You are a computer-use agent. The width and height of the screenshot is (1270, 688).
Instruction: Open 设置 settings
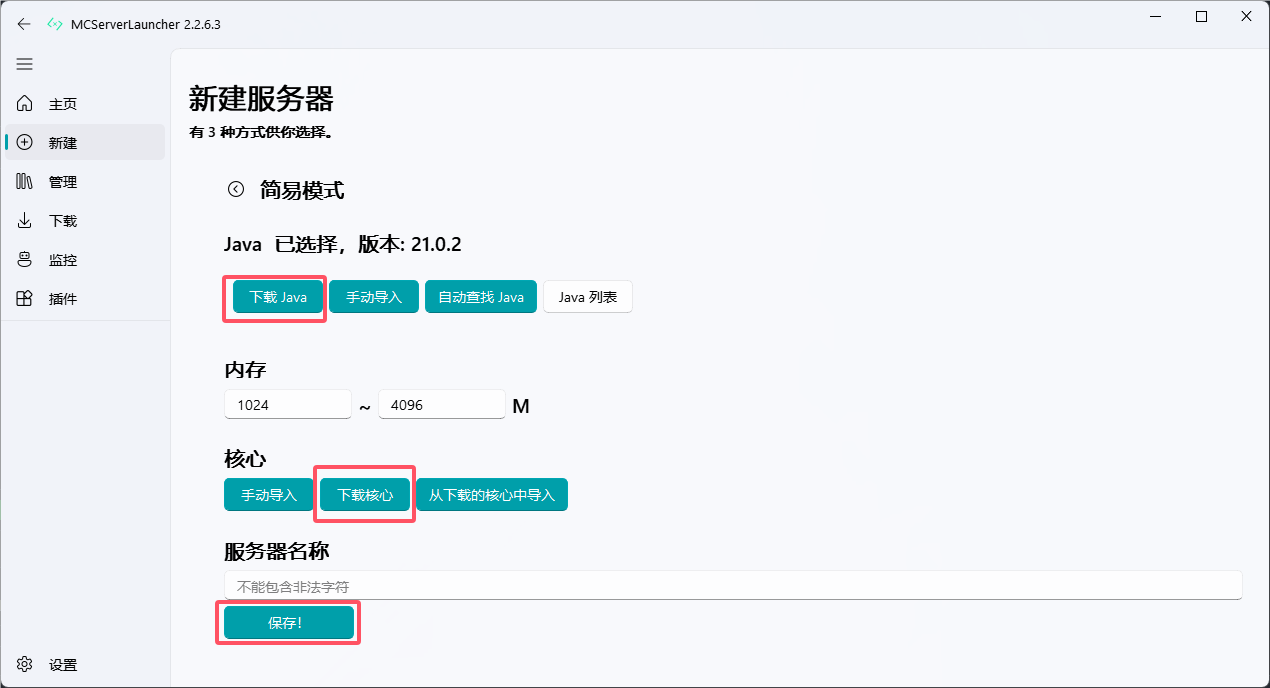point(85,665)
